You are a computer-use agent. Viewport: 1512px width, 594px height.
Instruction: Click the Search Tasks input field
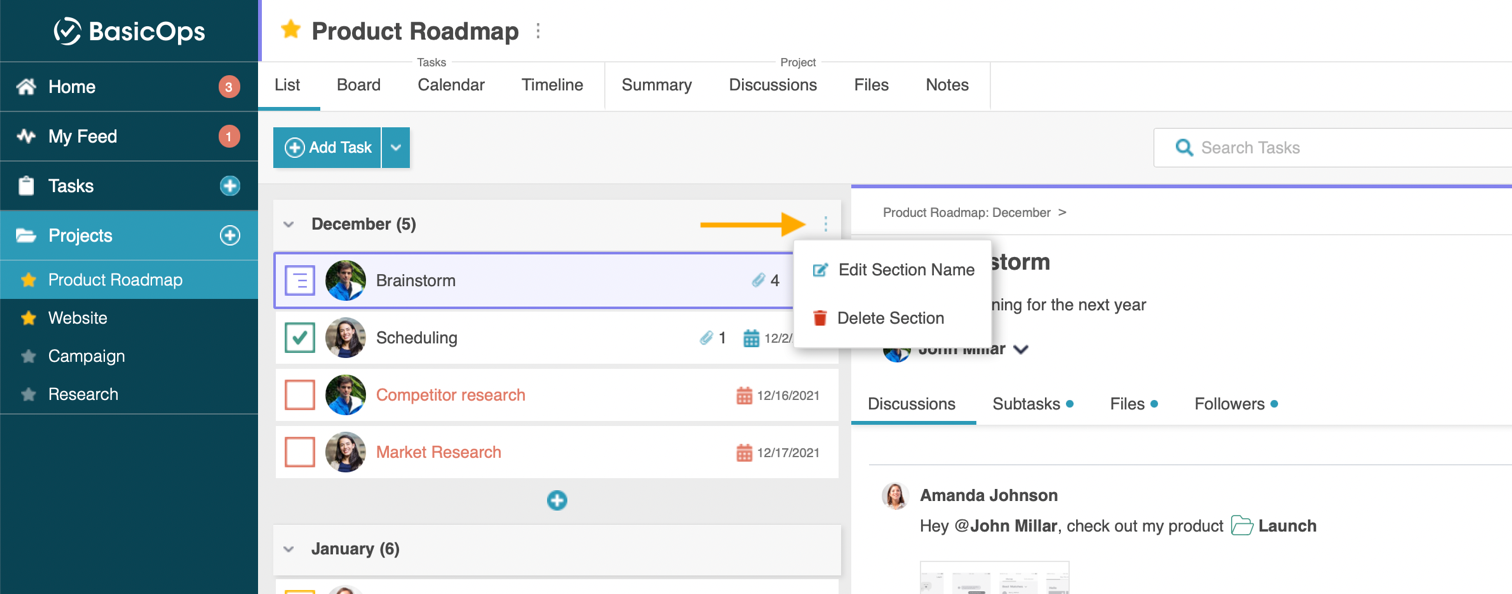click(x=1340, y=148)
